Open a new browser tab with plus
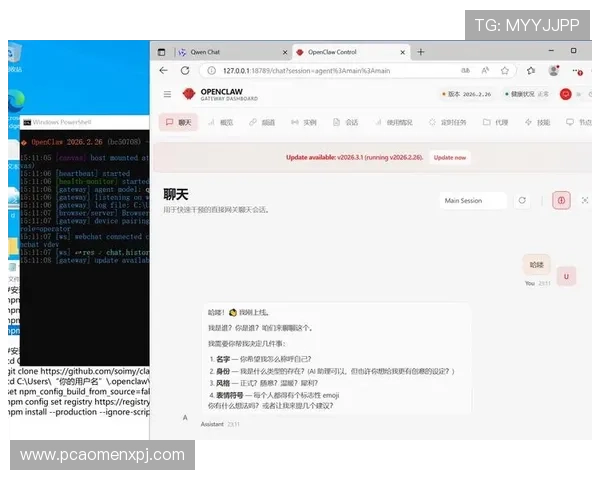Screen dimensions: 600x480 (421, 52)
